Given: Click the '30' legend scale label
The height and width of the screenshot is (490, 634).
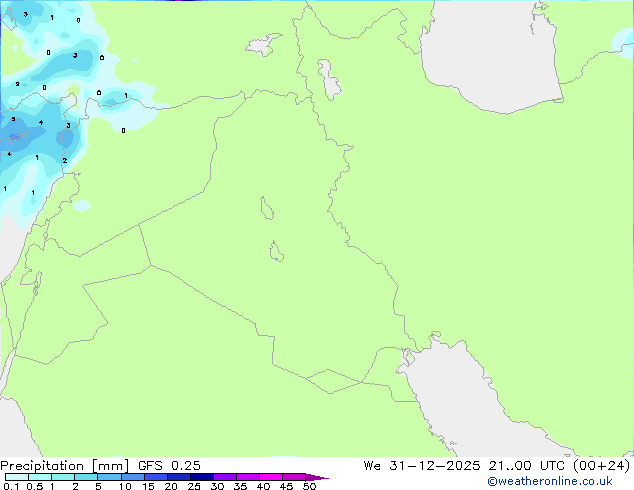Looking at the screenshot, I should [217, 486].
